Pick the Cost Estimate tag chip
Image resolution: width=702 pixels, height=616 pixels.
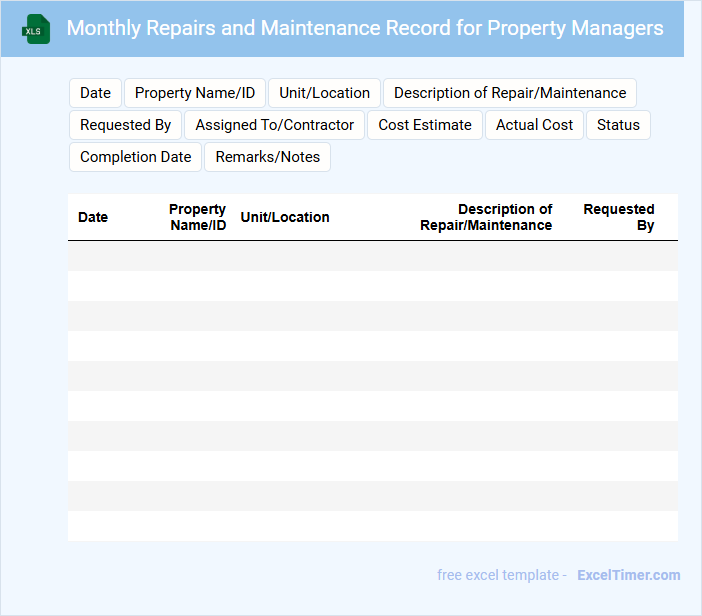tap(425, 125)
